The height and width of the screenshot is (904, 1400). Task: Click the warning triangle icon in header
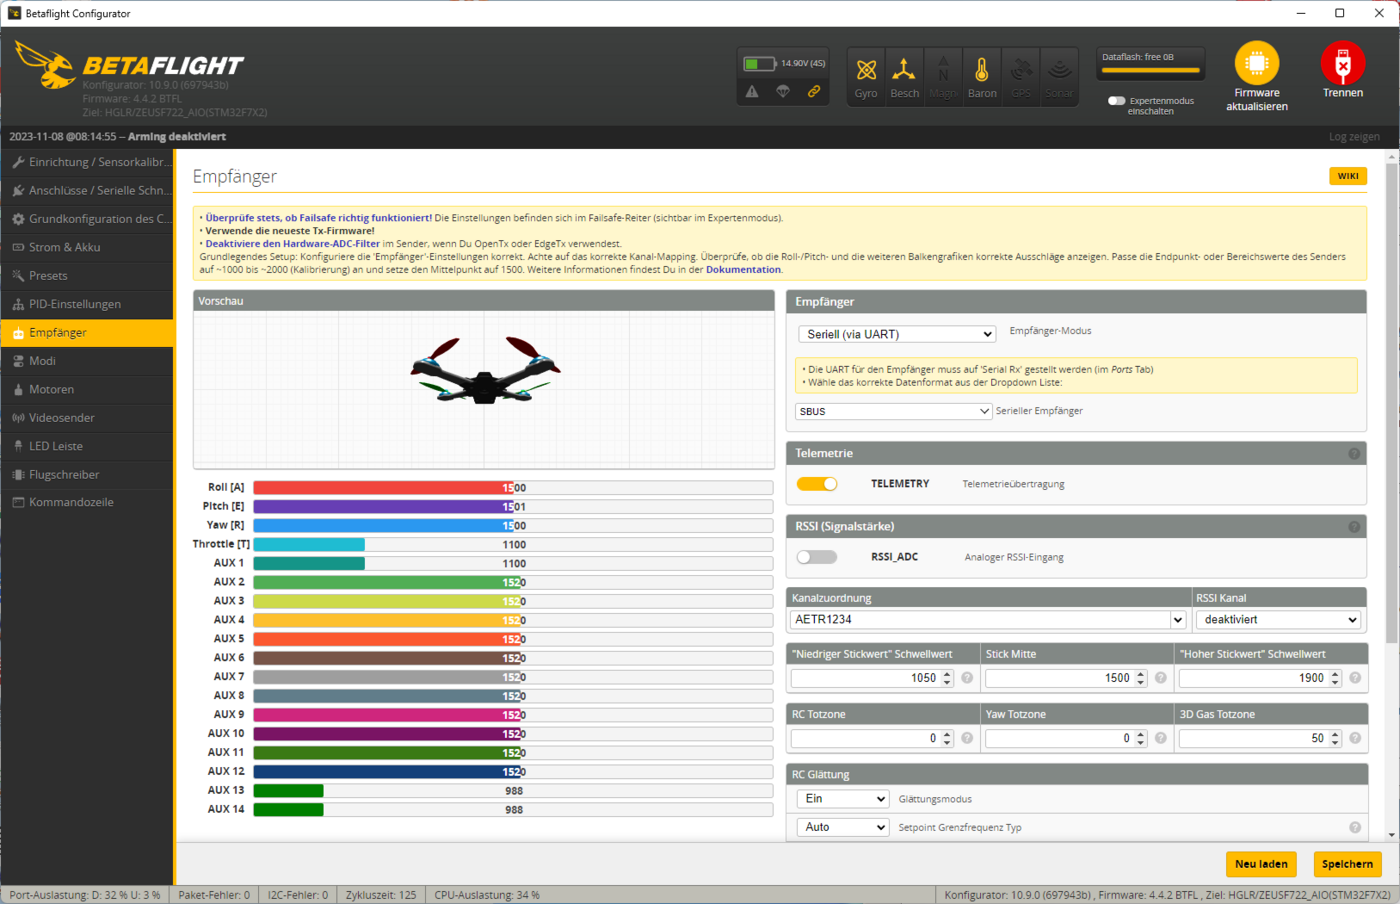[x=752, y=92]
